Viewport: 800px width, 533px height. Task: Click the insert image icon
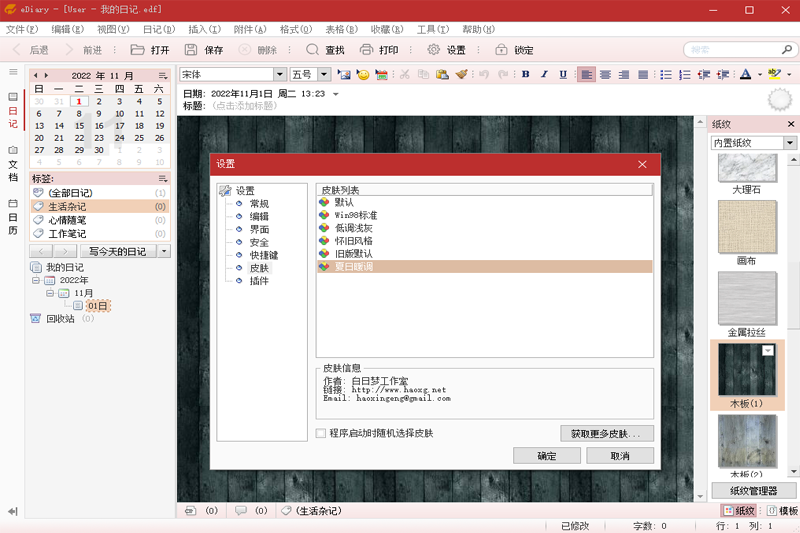coord(344,74)
